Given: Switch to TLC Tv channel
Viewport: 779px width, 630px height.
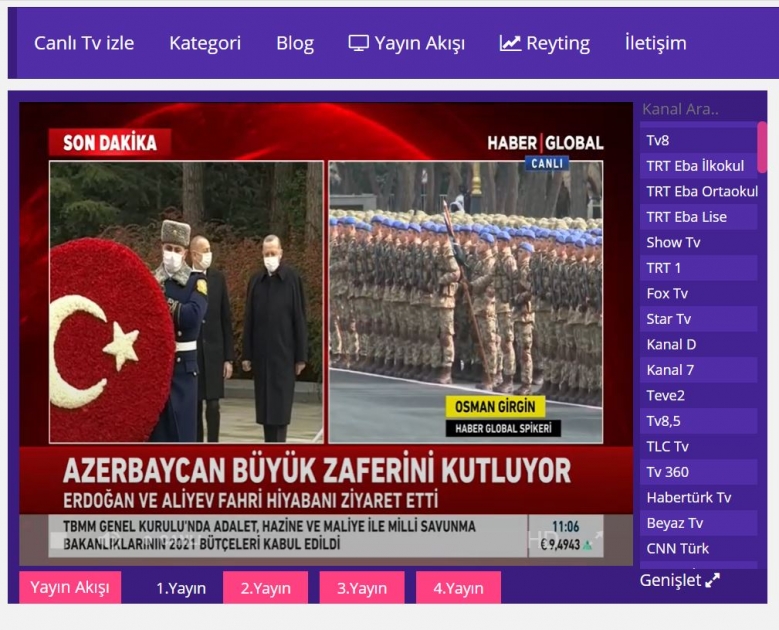Looking at the screenshot, I should point(698,447).
